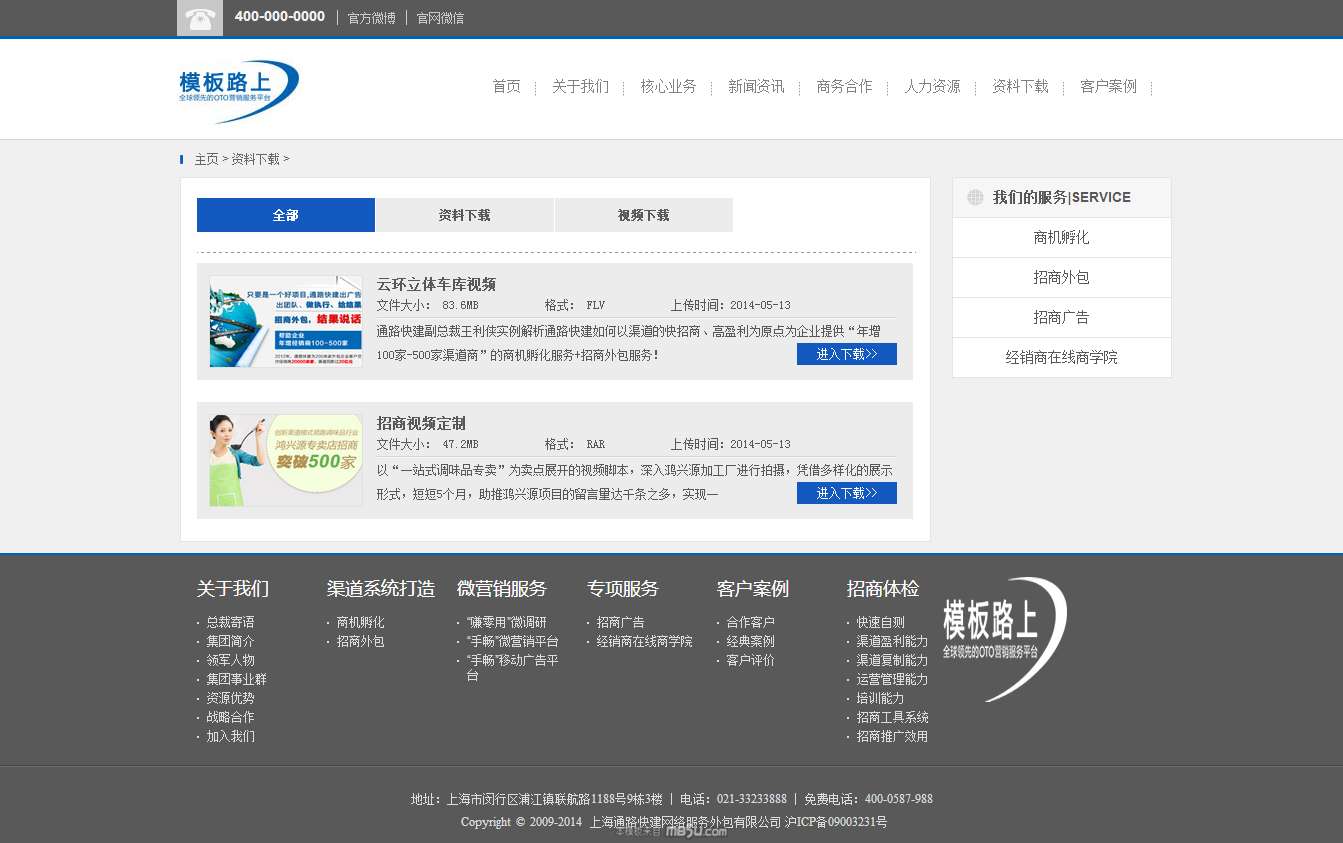Image resolution: width=1343 pixels, height=843 pixels.
Task: Click 主页 in the breadcrumb
Action: point(206,159)
